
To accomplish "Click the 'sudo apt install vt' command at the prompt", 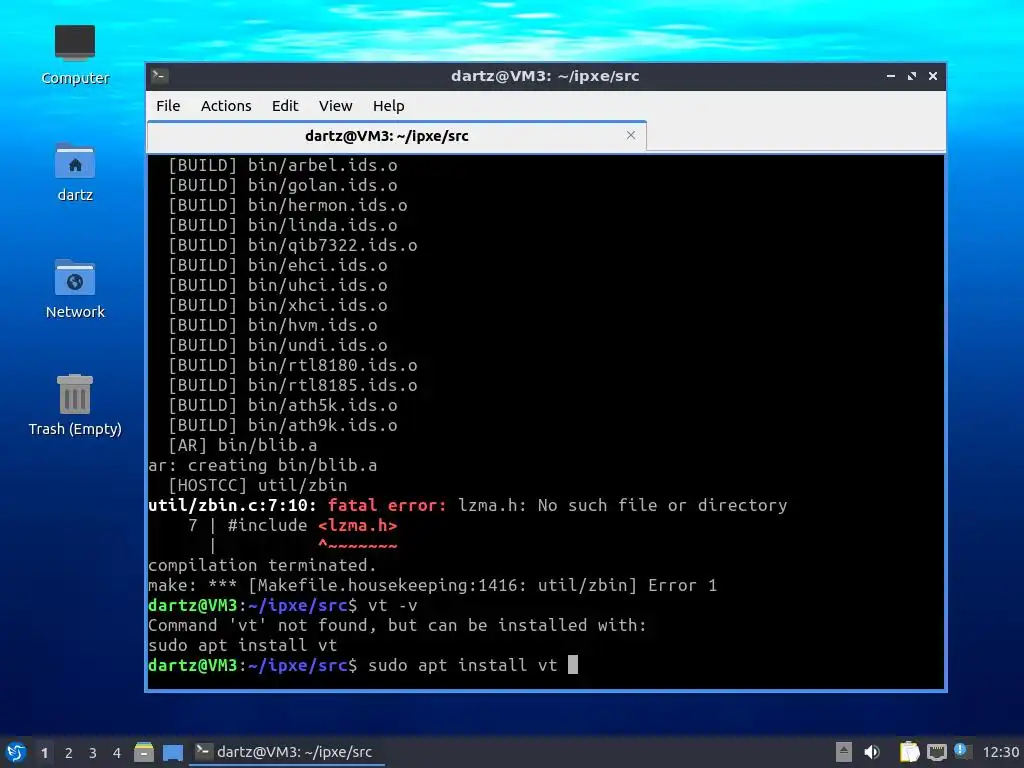I will (x=462, y=665).
